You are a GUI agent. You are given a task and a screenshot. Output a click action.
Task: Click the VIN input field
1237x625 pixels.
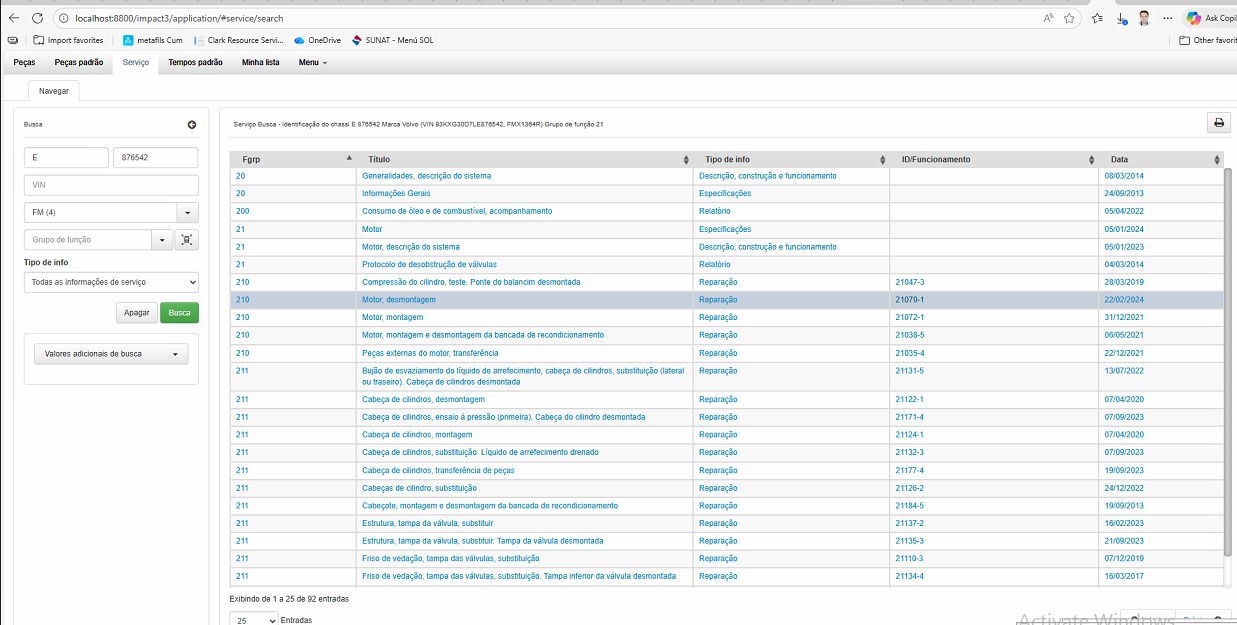click(111, 185)
